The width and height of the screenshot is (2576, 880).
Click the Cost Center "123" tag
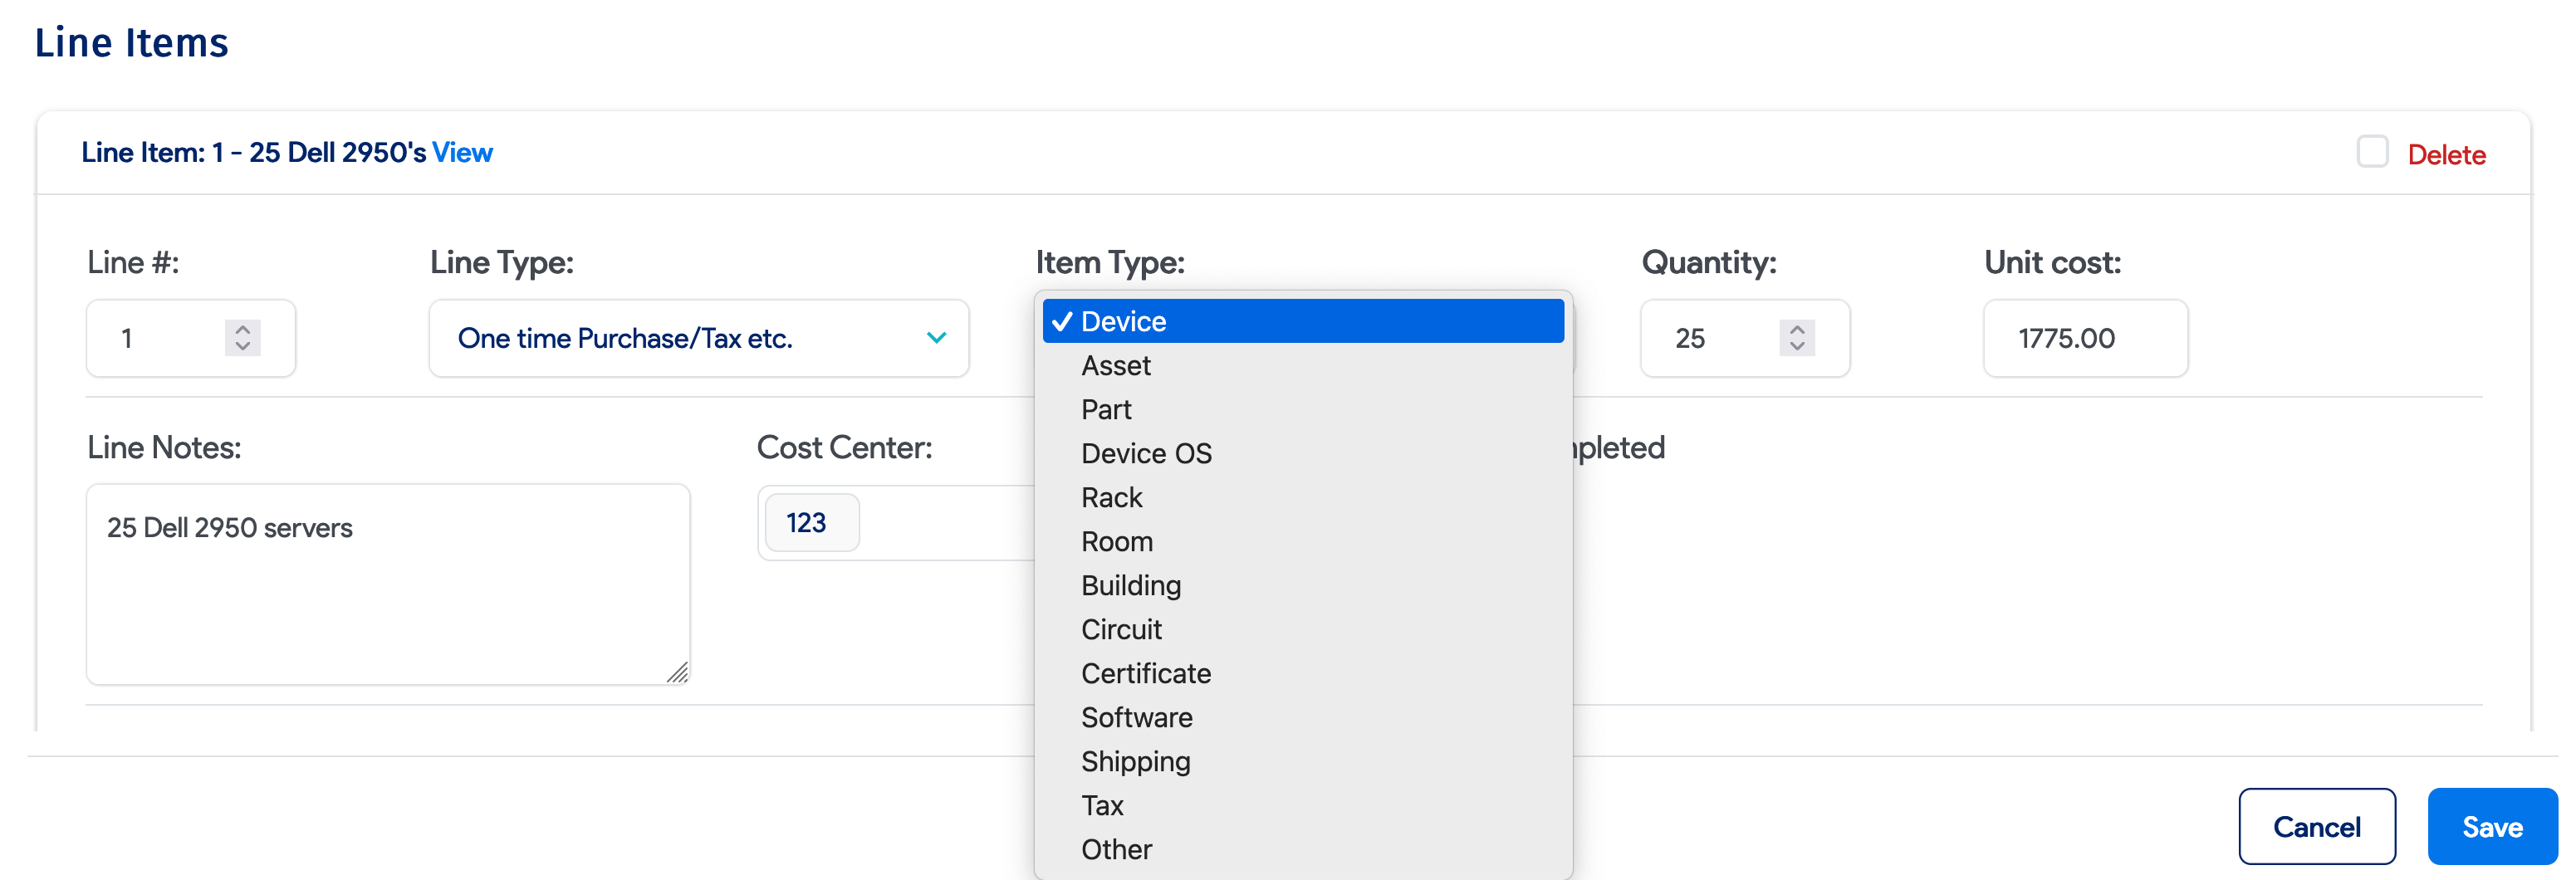810,521
